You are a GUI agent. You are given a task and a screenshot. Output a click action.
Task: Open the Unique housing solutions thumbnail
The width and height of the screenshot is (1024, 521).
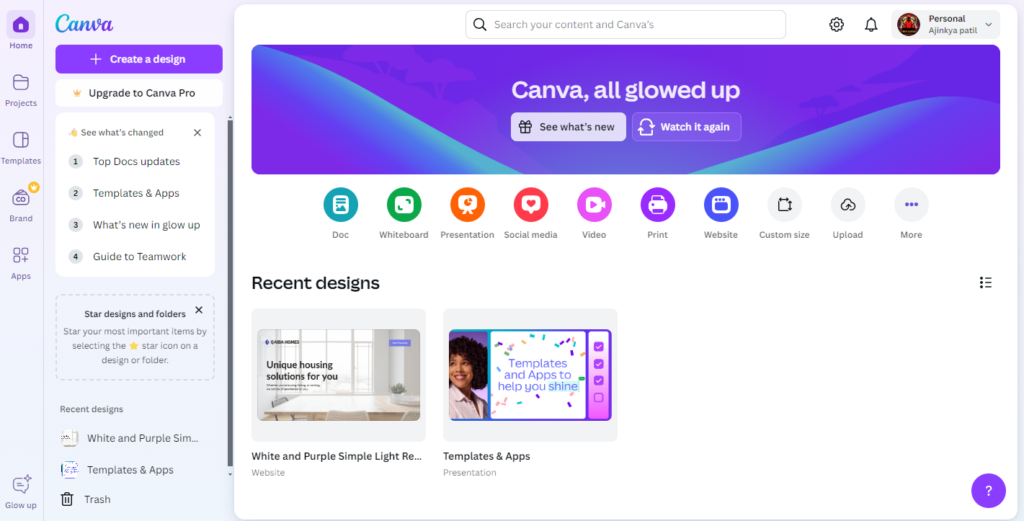click(x=338, y=375)
